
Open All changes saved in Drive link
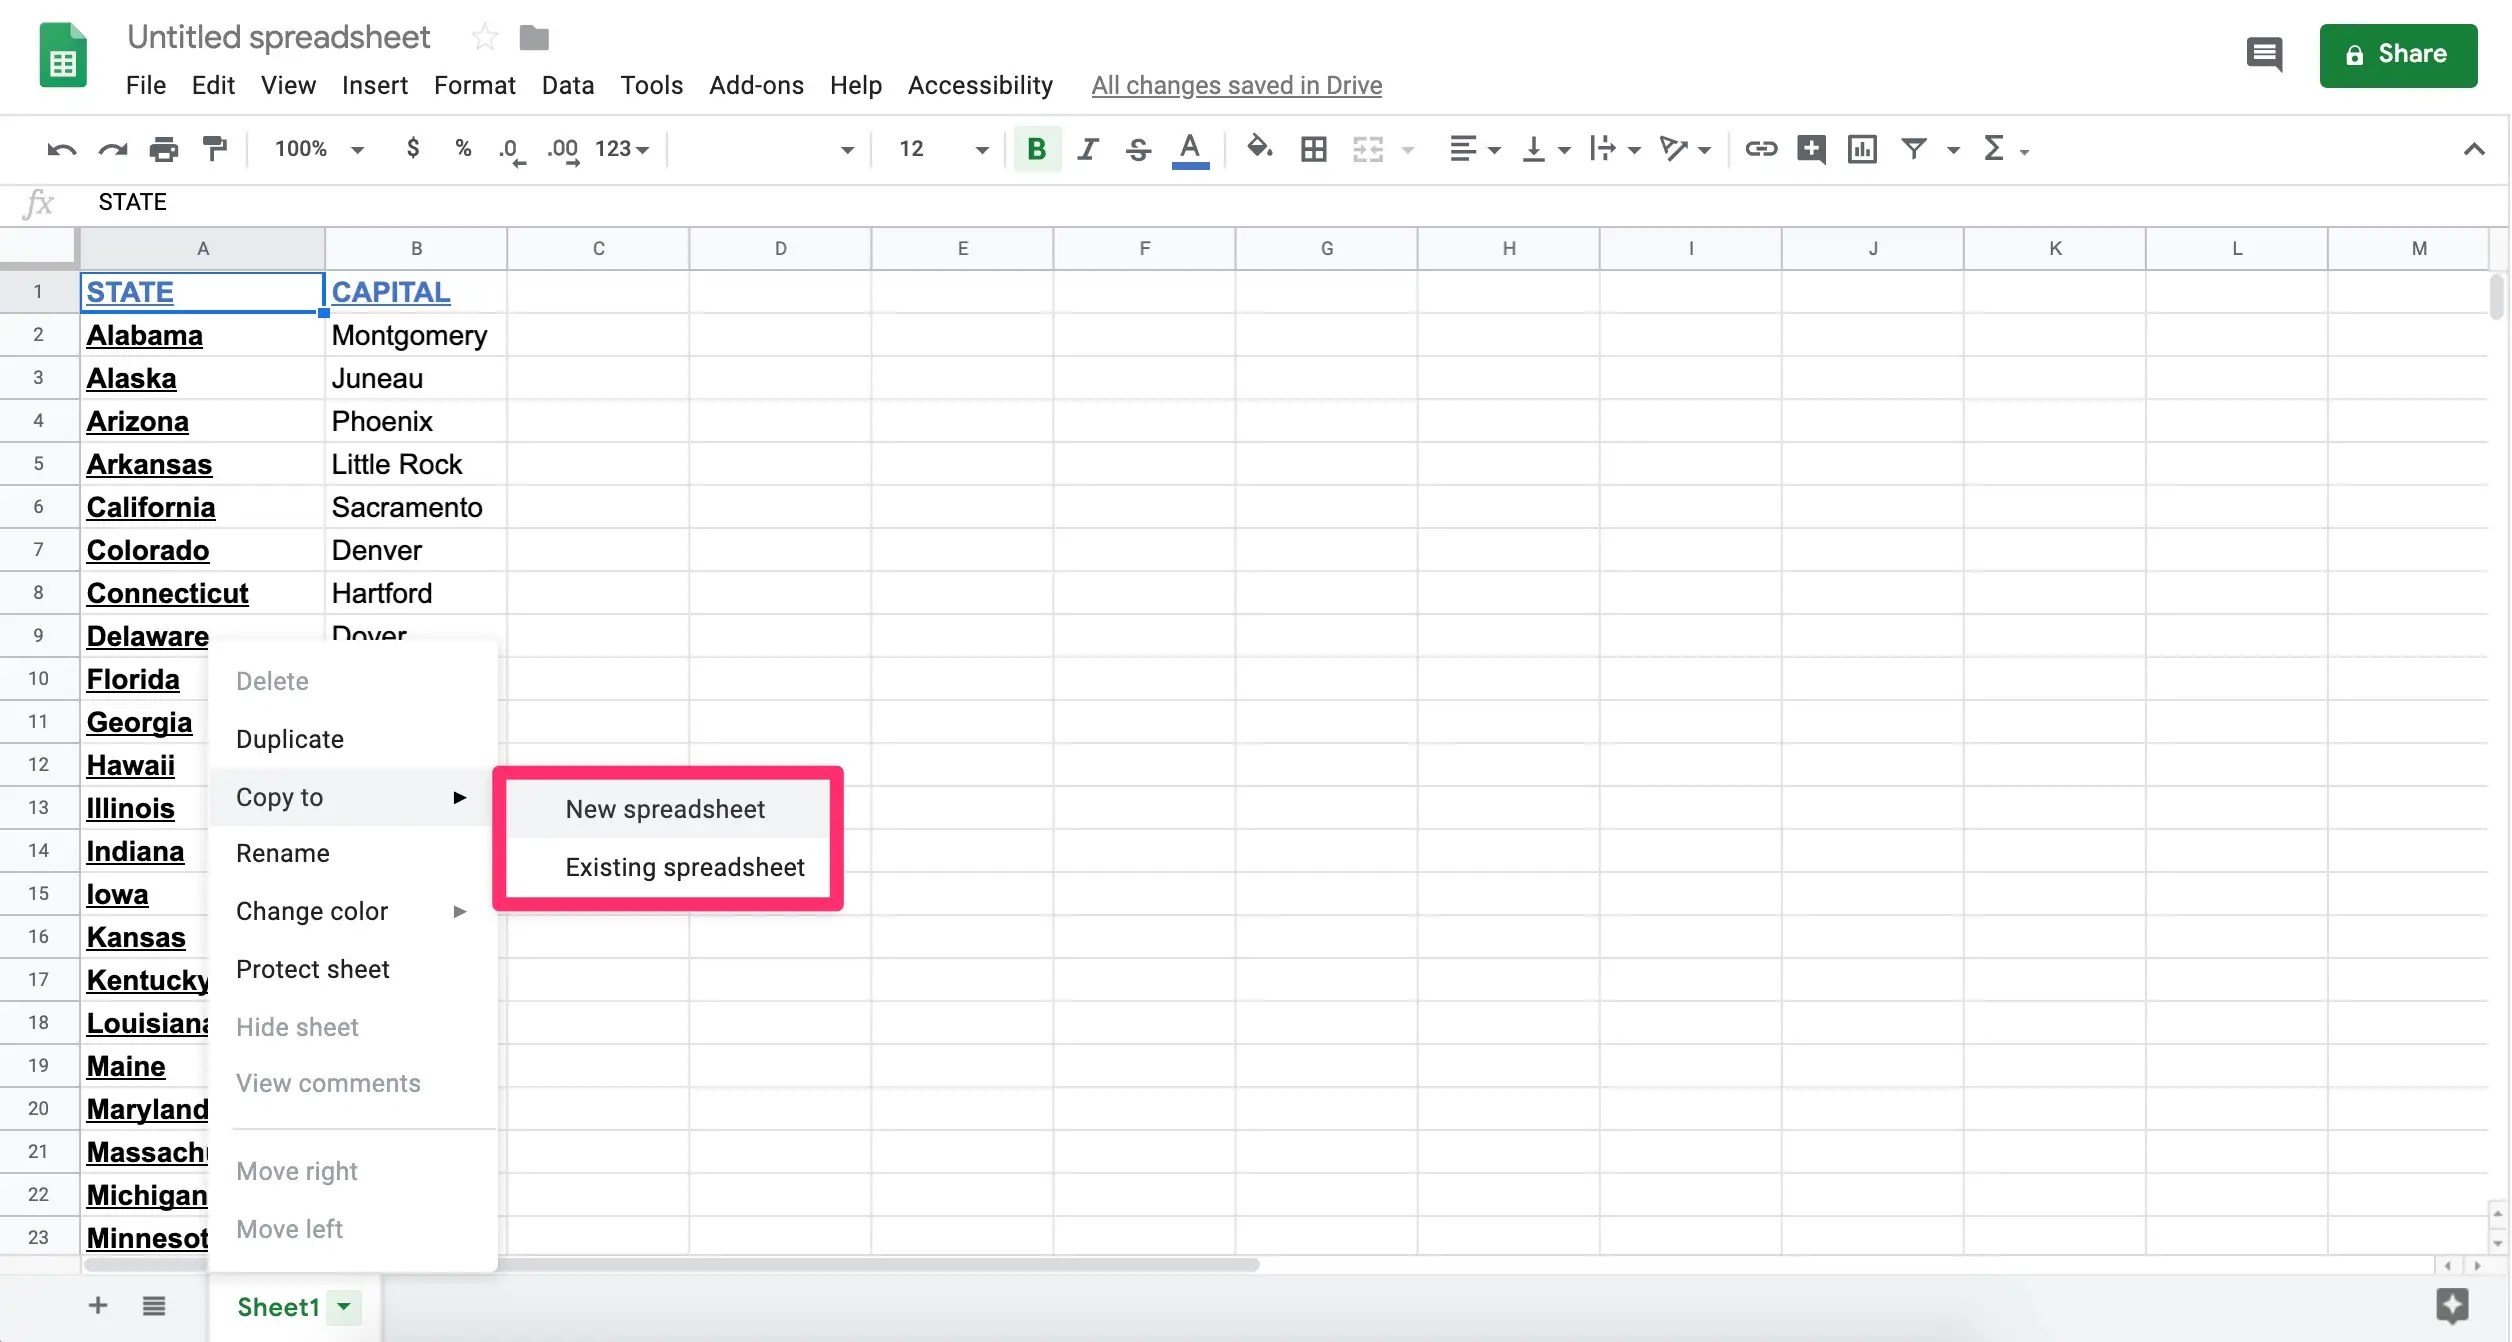[1236, 85]
